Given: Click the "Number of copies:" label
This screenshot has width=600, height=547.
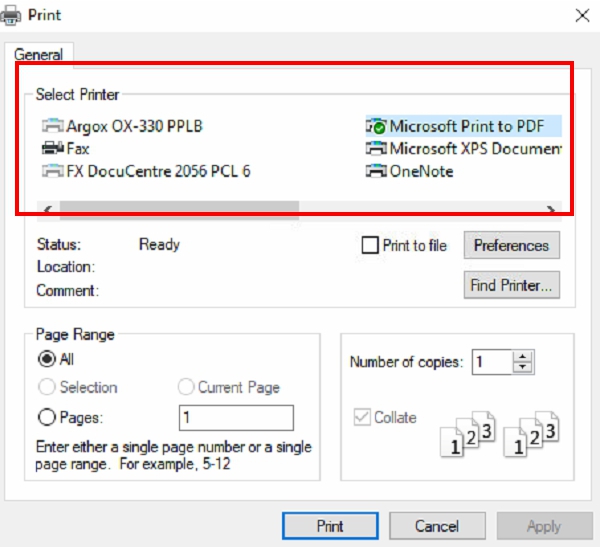Looking at the screenshot, I should (406, 362).
